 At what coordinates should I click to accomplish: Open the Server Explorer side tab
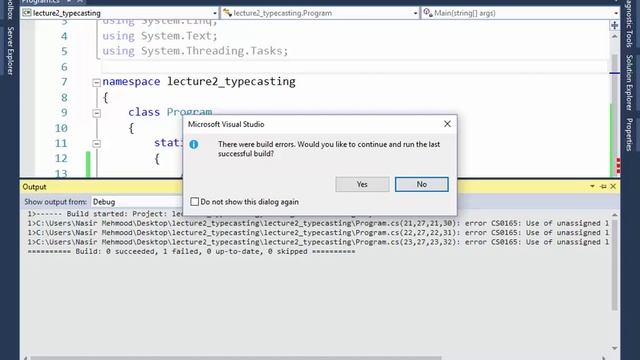(10, 51)
